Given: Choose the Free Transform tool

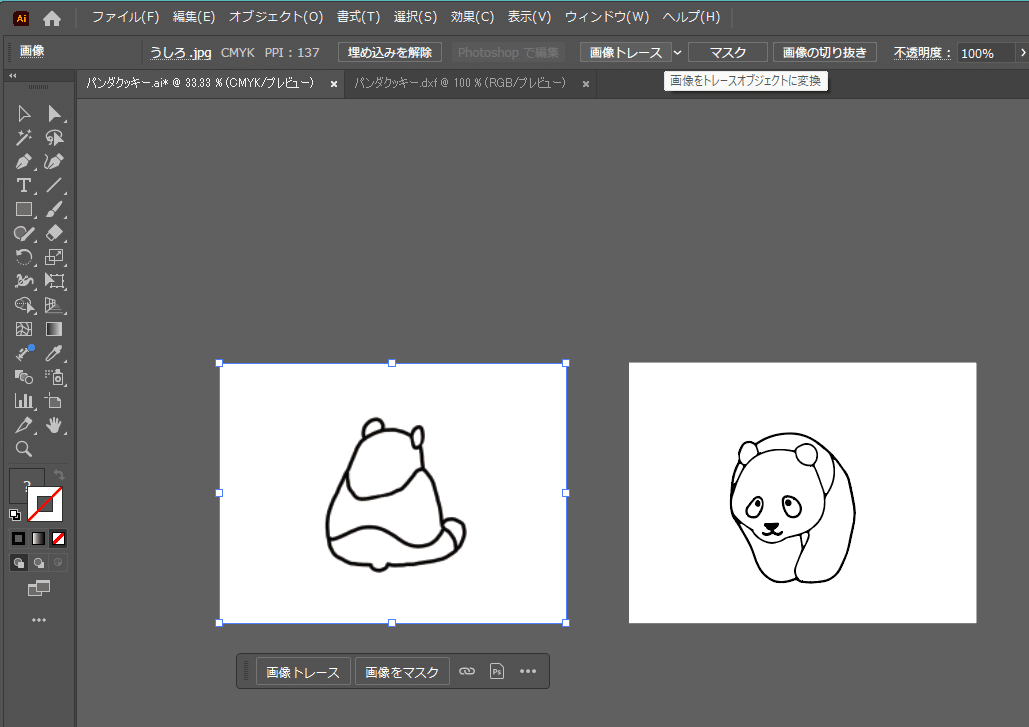Looking at the screenshot, I should click(x=54, y=281).
